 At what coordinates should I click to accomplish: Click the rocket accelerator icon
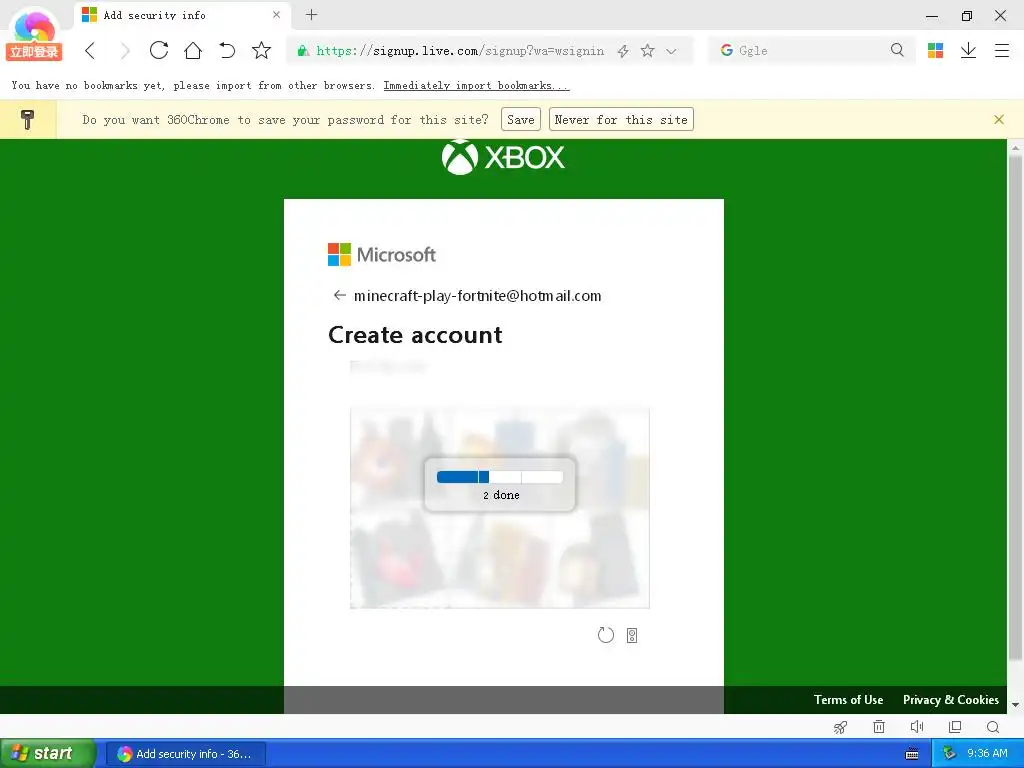[840, 727]
